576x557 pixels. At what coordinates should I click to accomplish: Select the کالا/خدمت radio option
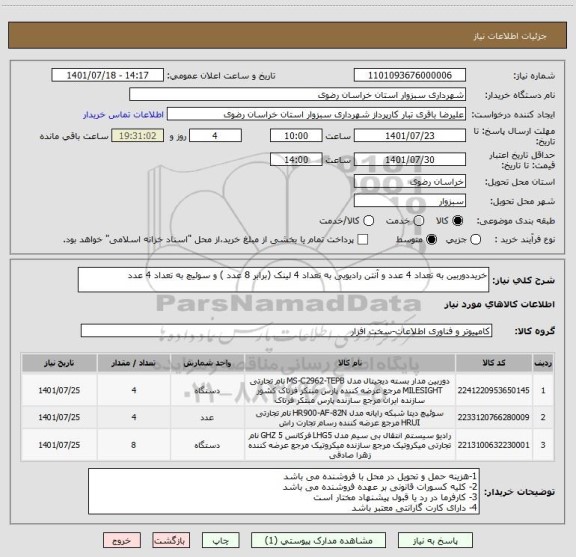368,220
